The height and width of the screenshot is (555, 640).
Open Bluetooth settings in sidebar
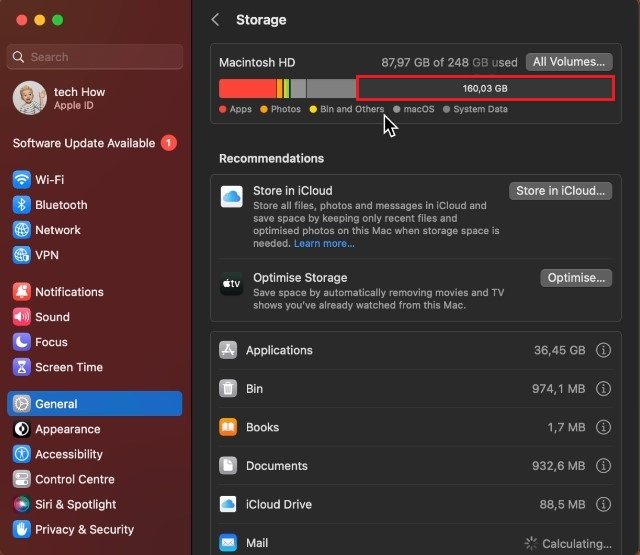coord(60,205)
